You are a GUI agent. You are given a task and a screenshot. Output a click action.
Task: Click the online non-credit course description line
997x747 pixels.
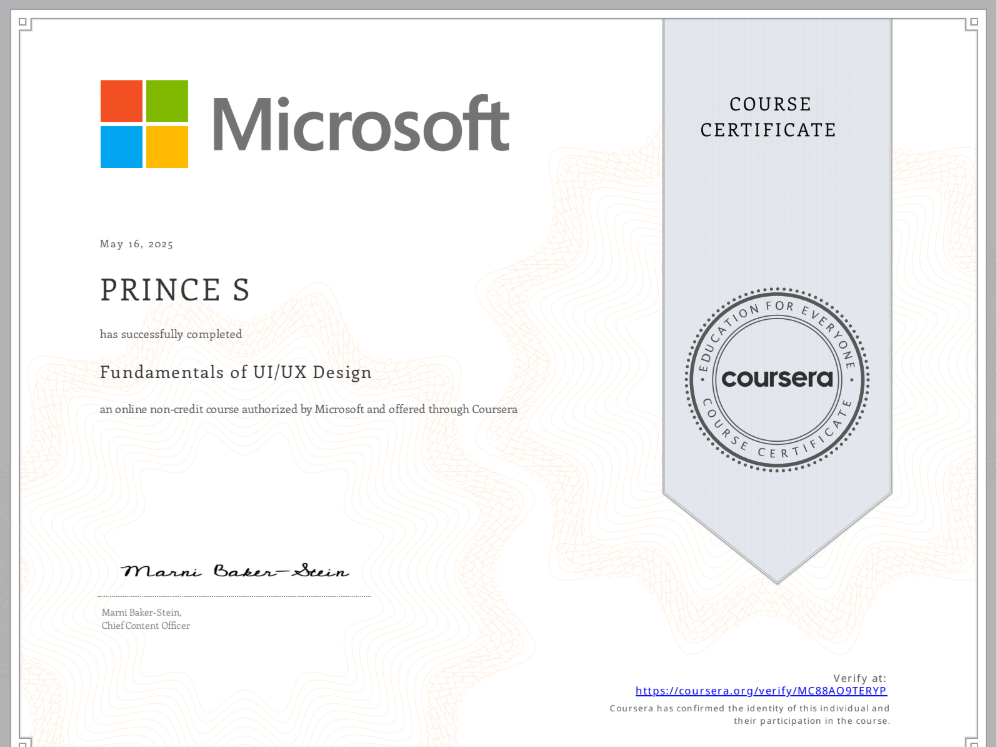coord(308,409)
